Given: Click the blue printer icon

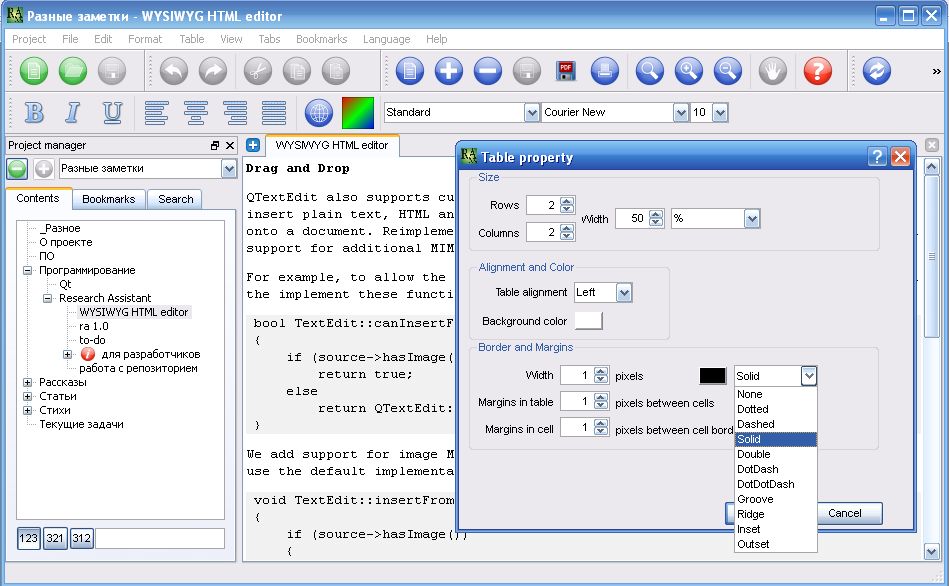Looking at the screenshot, I should pyautogui.click(x=604, y=71).
